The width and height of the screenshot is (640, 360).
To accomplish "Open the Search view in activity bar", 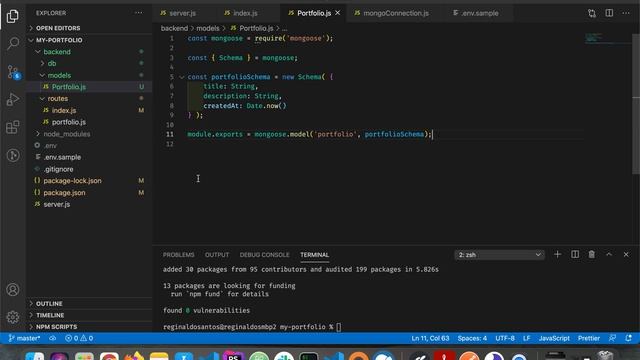I will click(x=13, y=43).
